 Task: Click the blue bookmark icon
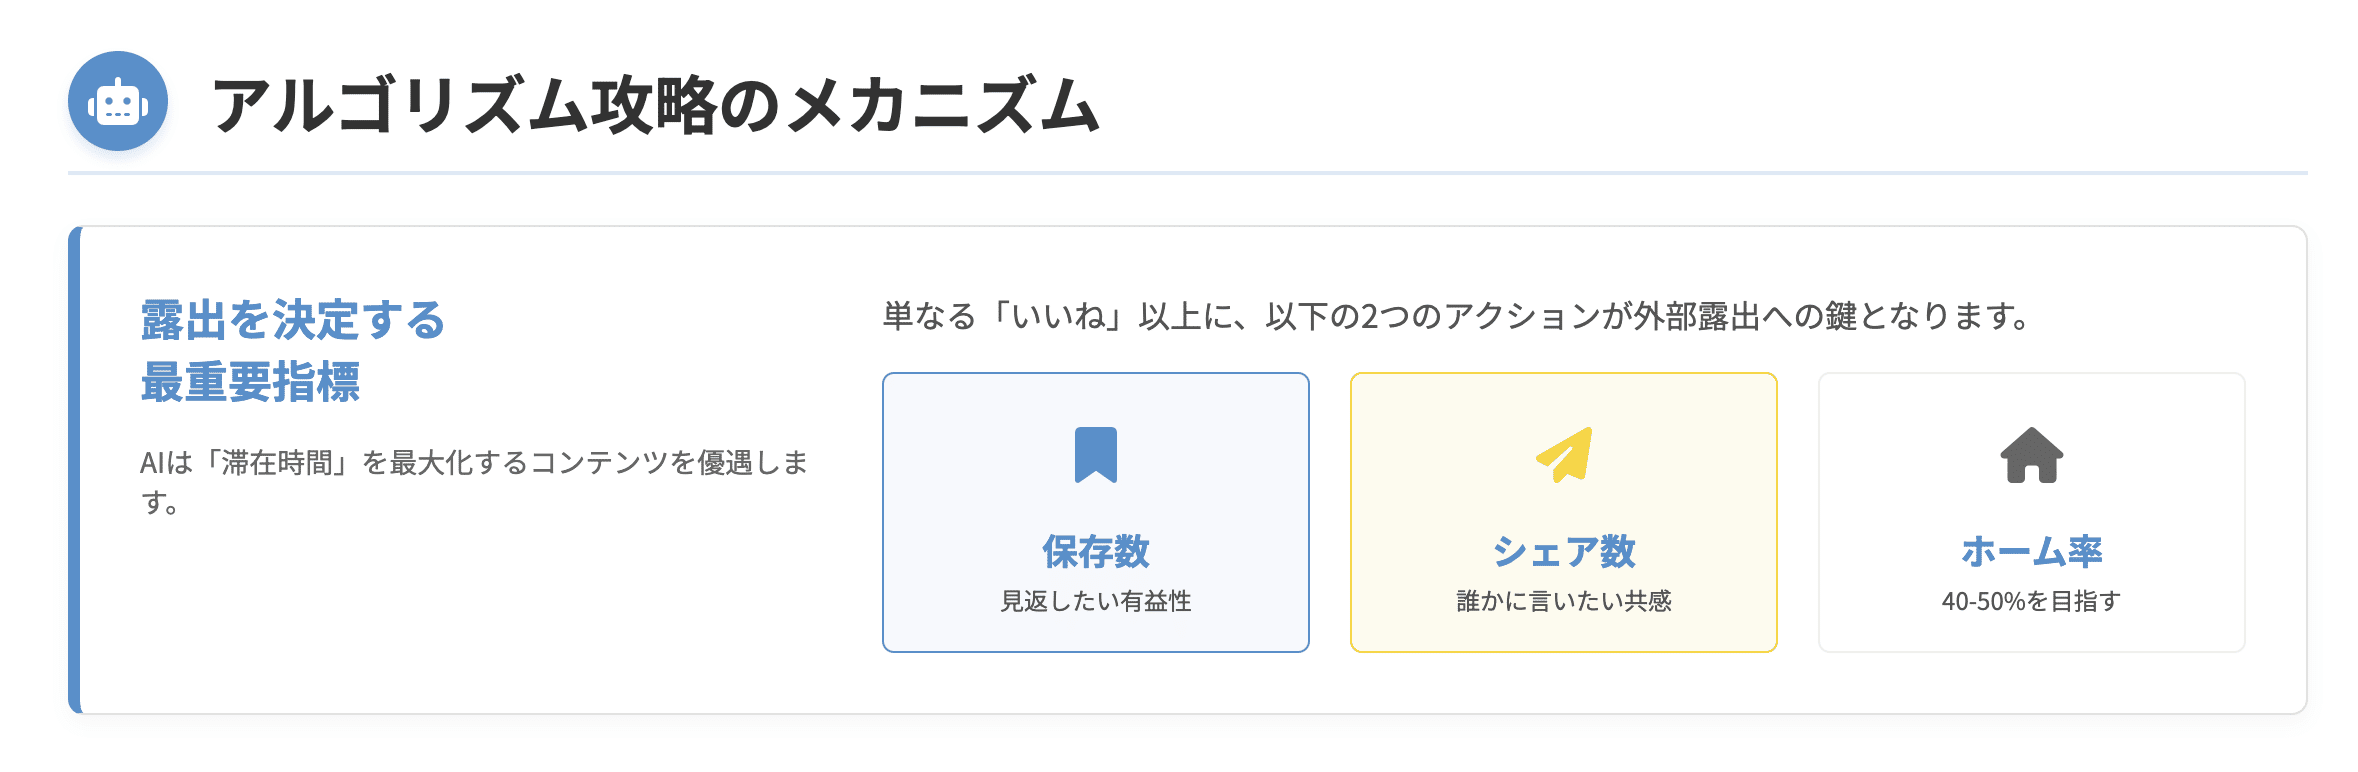pos(1095,455)
